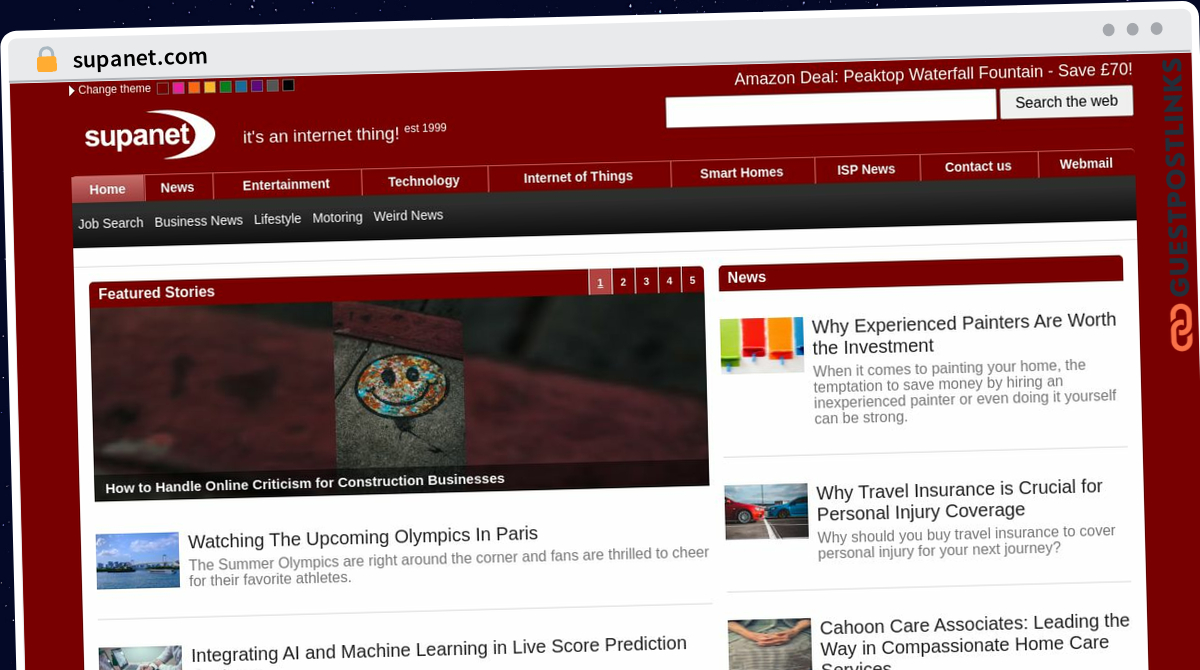Select the purple theme swatch

click(257, 86)
